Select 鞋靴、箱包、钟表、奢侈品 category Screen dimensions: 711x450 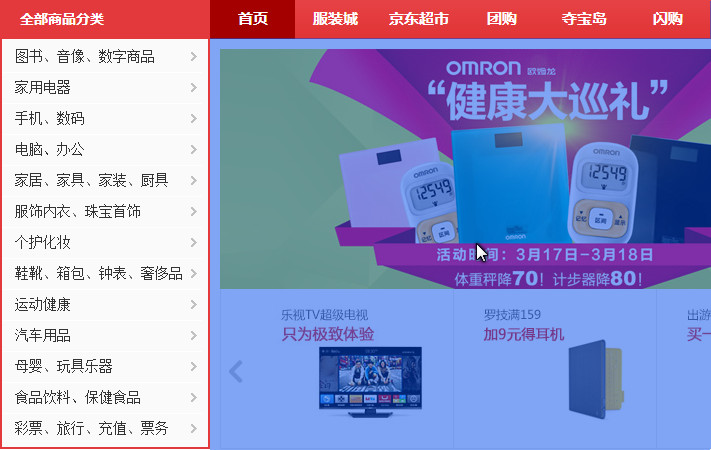(x=98, y=273)
